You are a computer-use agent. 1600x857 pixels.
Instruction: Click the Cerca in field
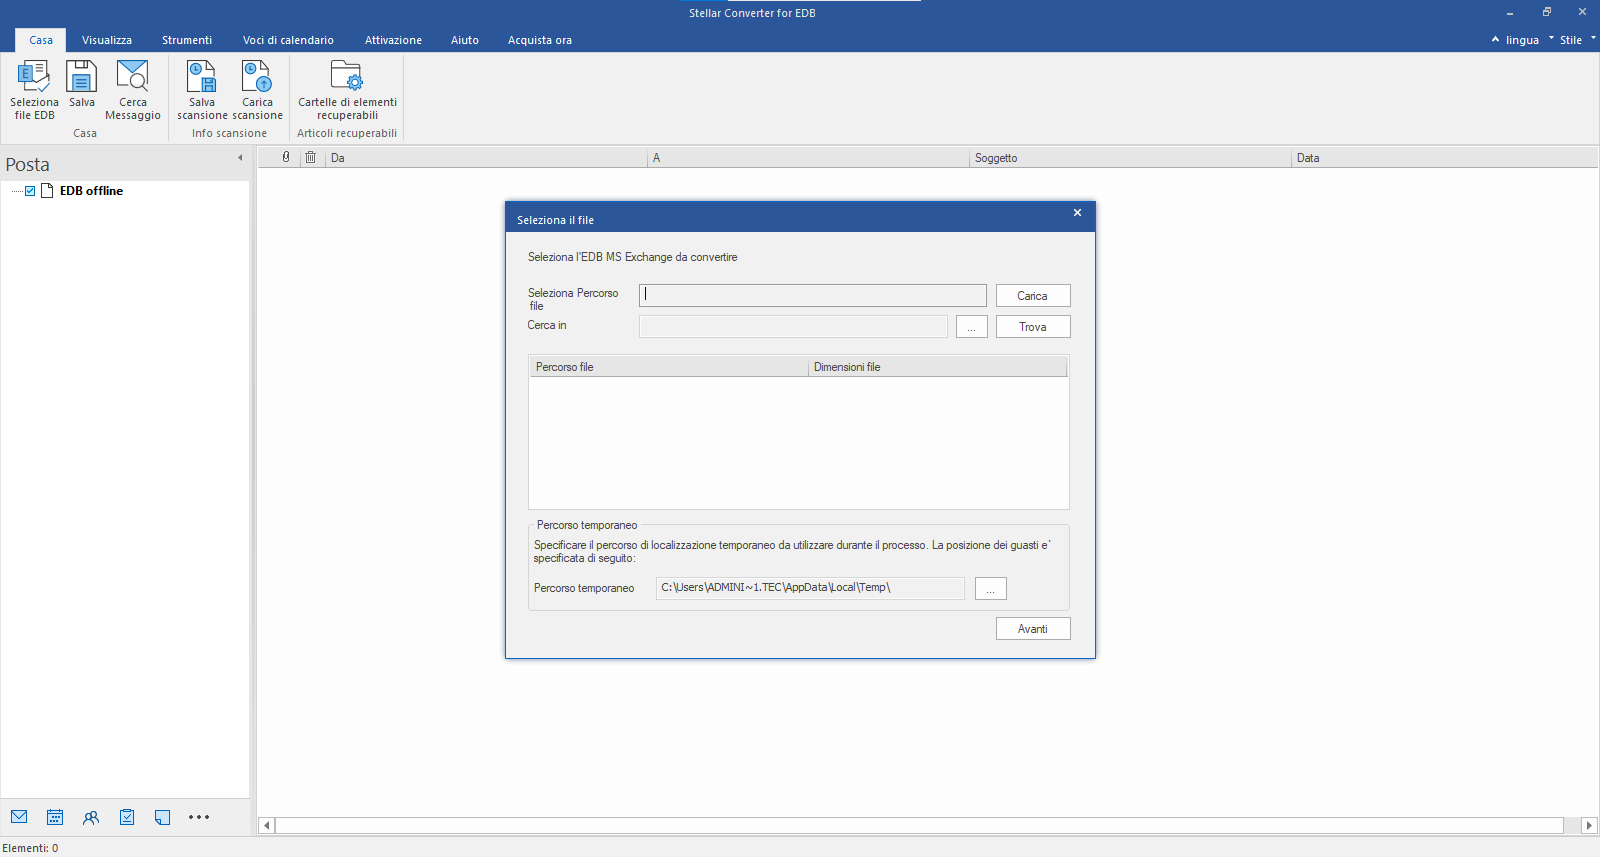(793, 326)
